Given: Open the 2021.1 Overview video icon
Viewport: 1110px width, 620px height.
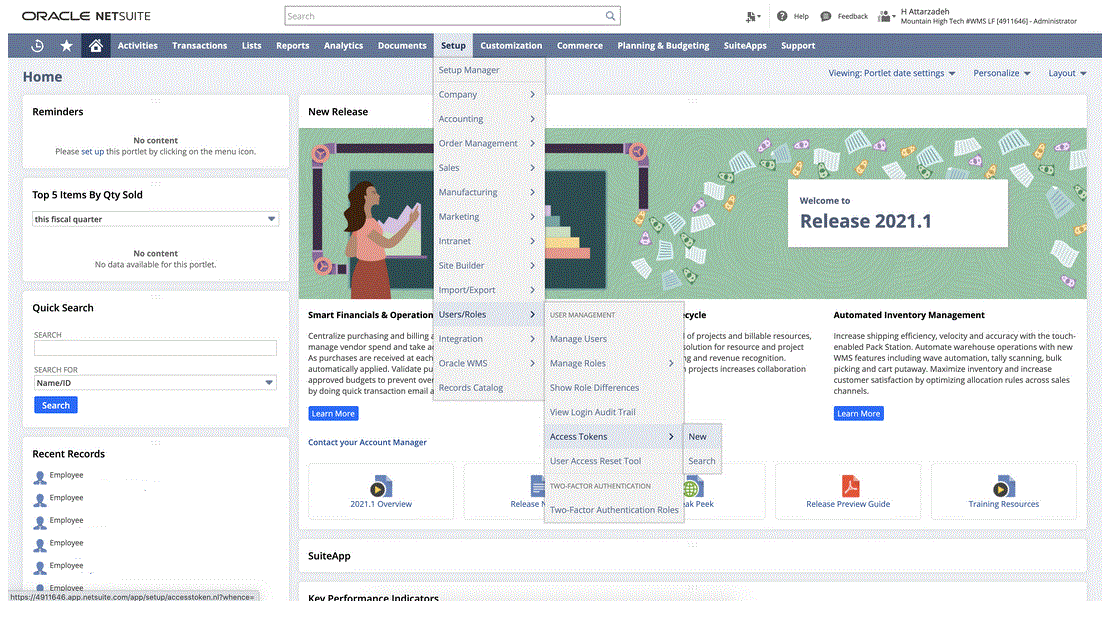Looking at the screenshot, I should coord(380,487).
